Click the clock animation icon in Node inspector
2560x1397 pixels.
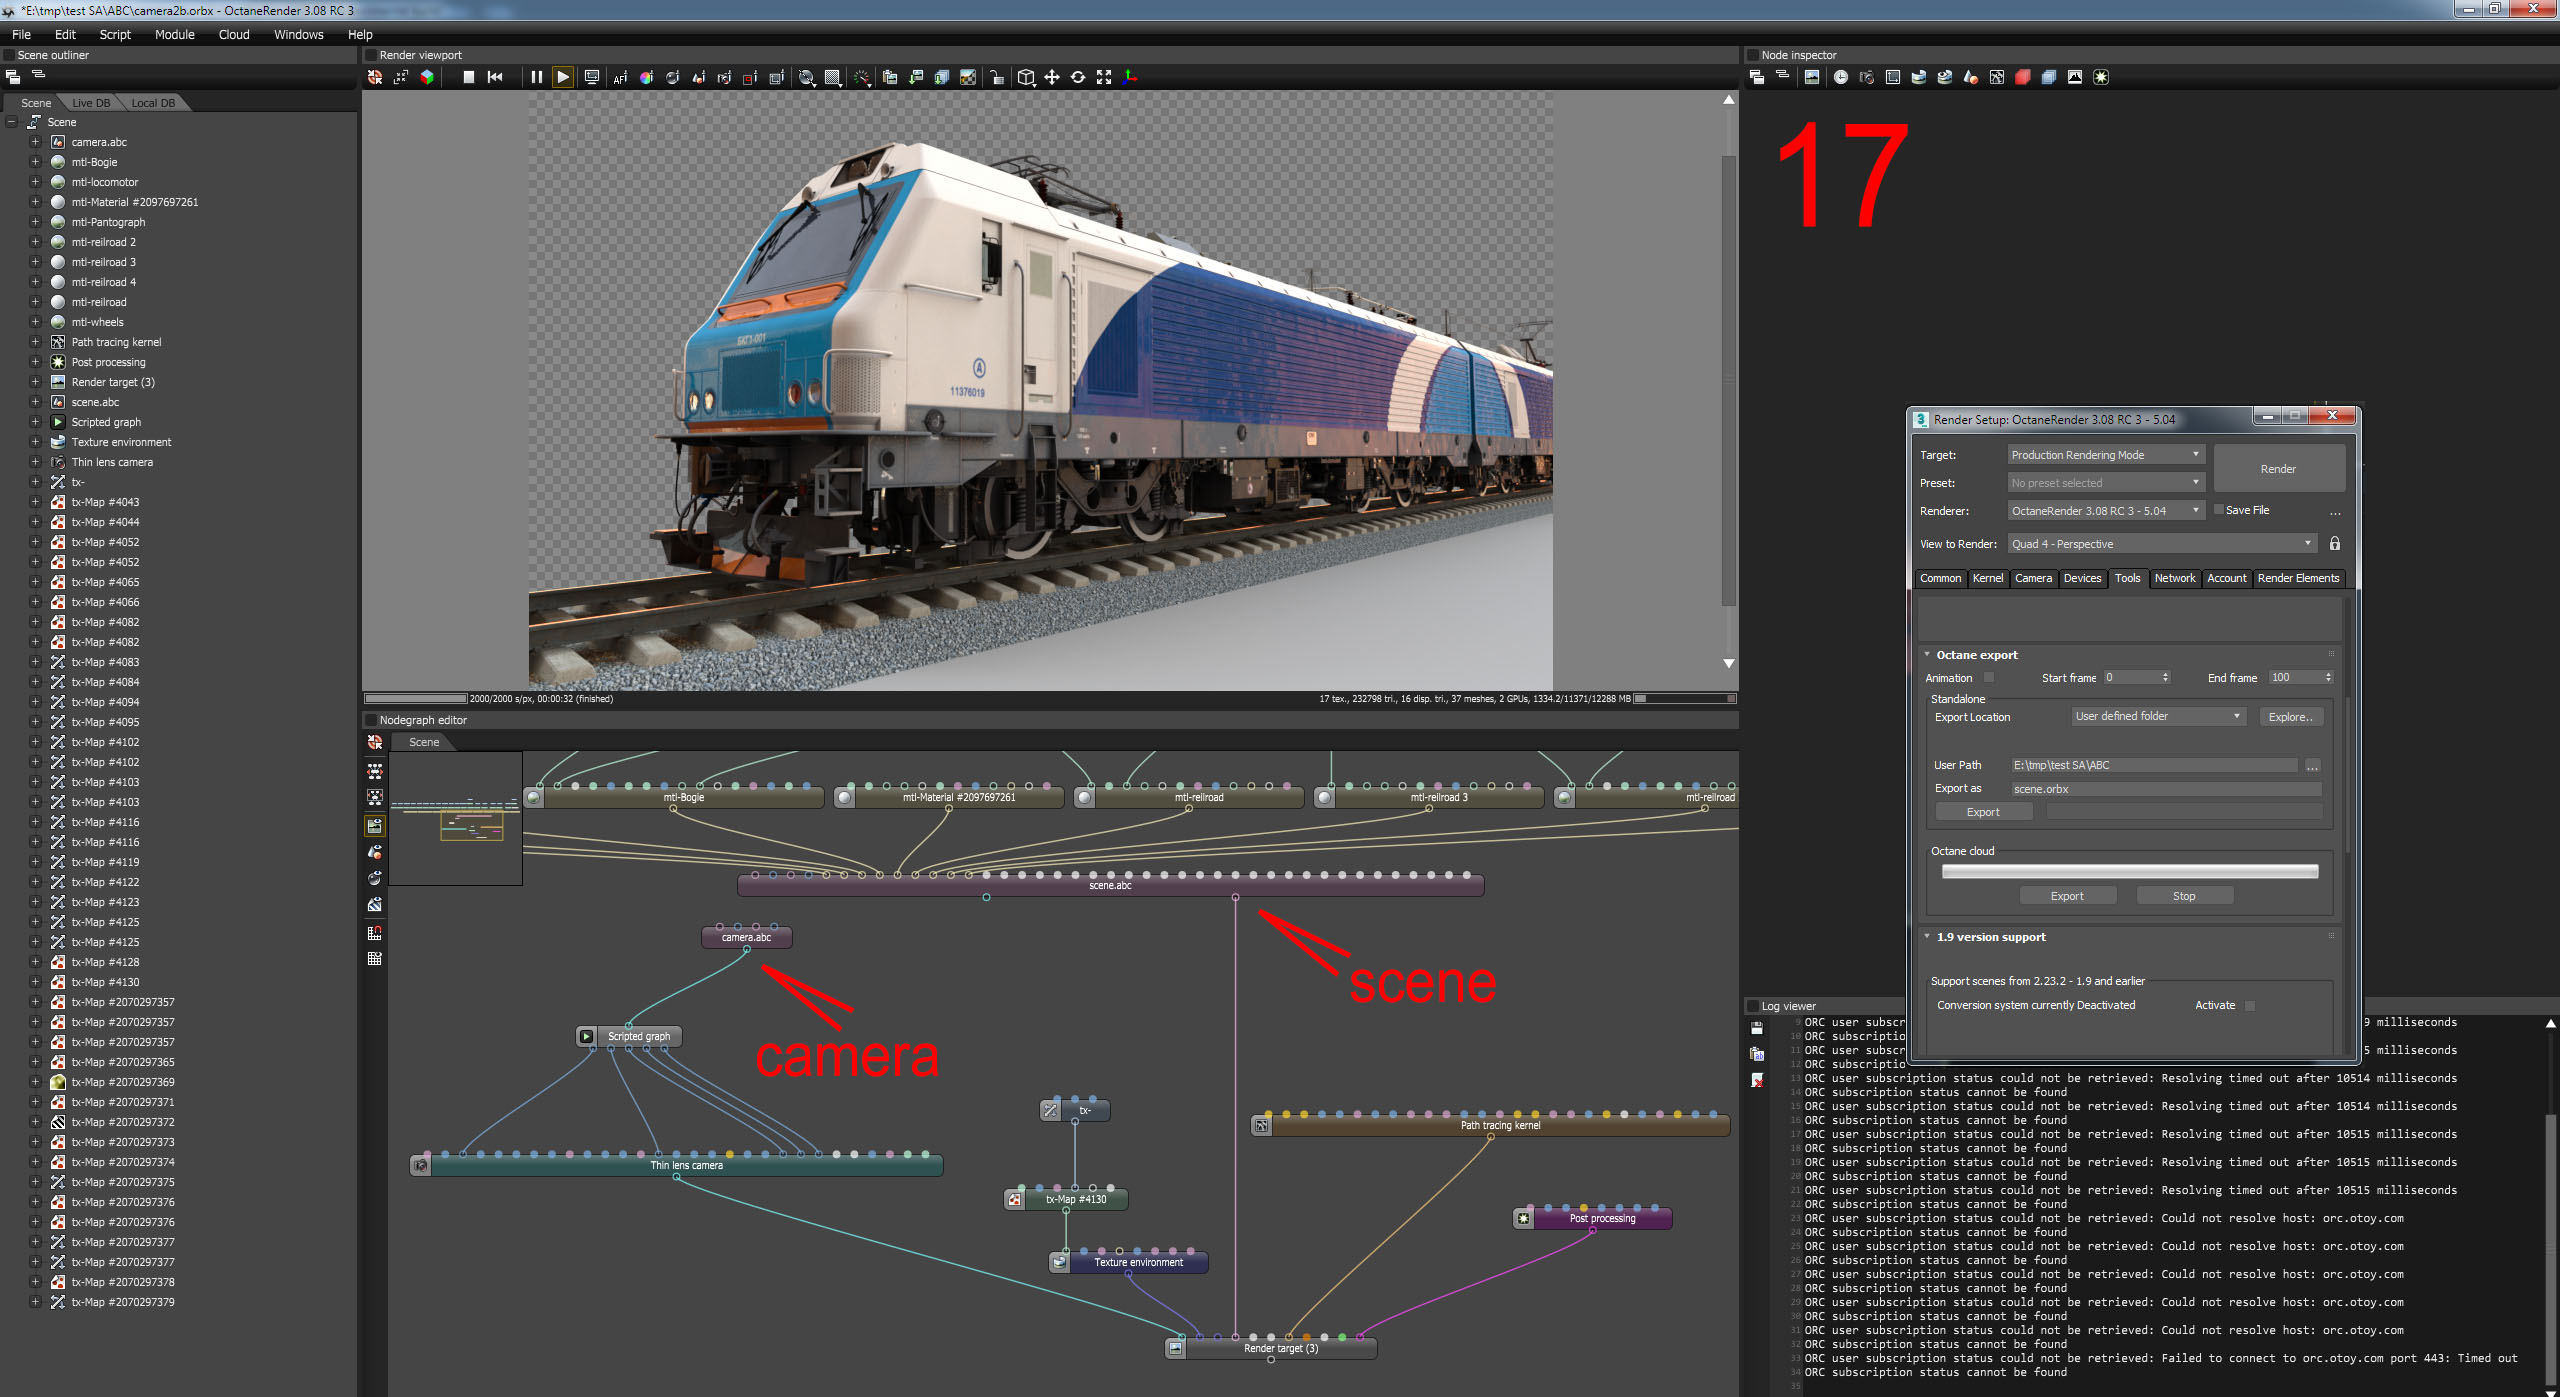tap(1840, 77)
